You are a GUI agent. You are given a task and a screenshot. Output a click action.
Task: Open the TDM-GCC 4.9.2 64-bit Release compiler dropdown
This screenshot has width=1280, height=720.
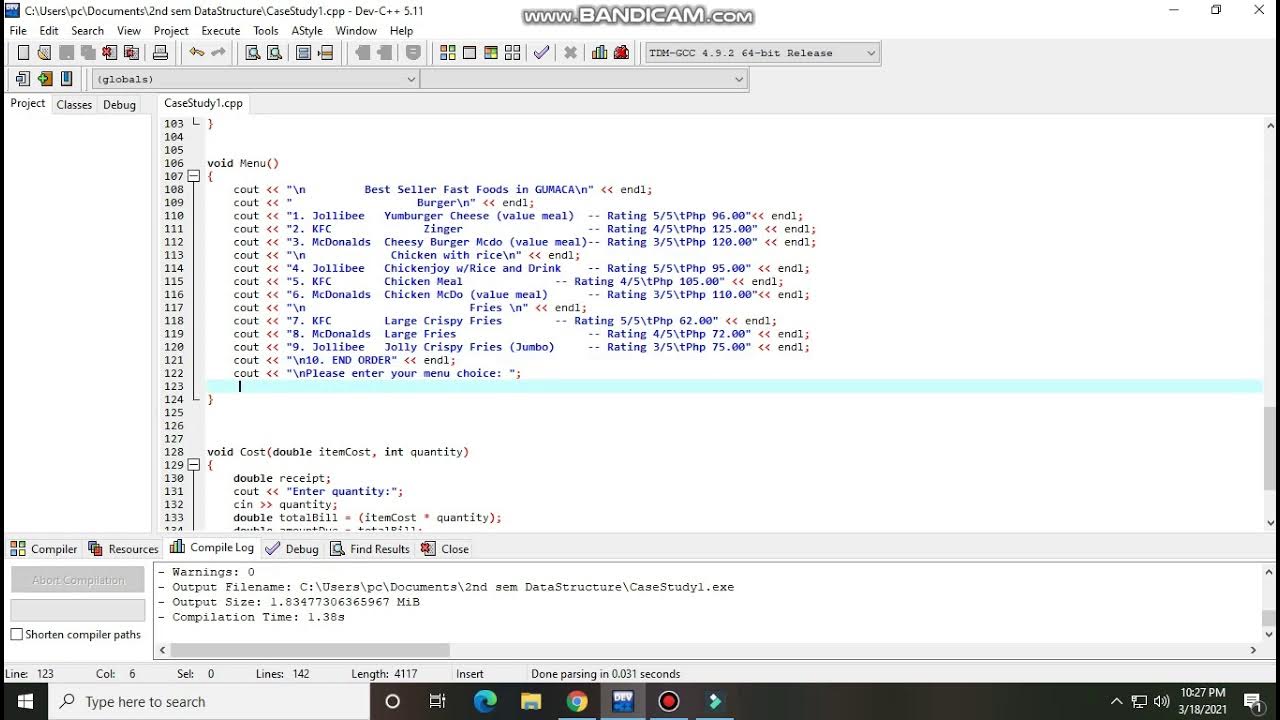point(762,53)
